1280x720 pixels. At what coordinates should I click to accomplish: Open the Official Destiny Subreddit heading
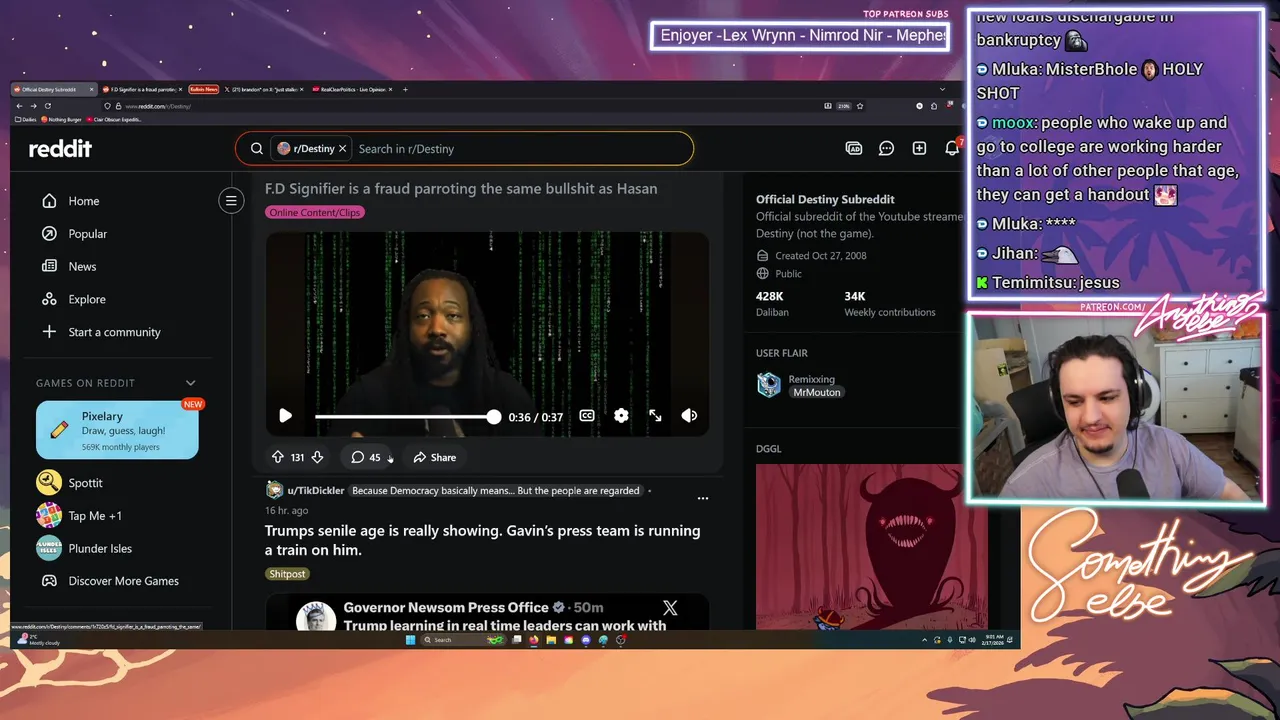[x=825, y=200]
